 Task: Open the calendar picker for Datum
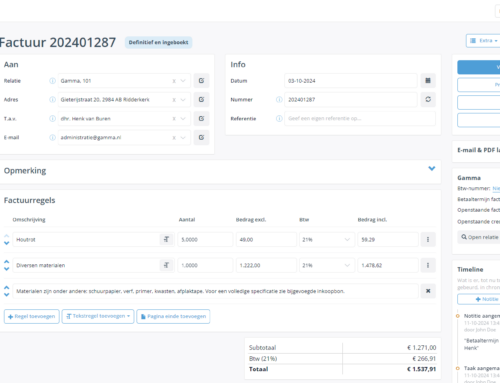tap(428, 81)
